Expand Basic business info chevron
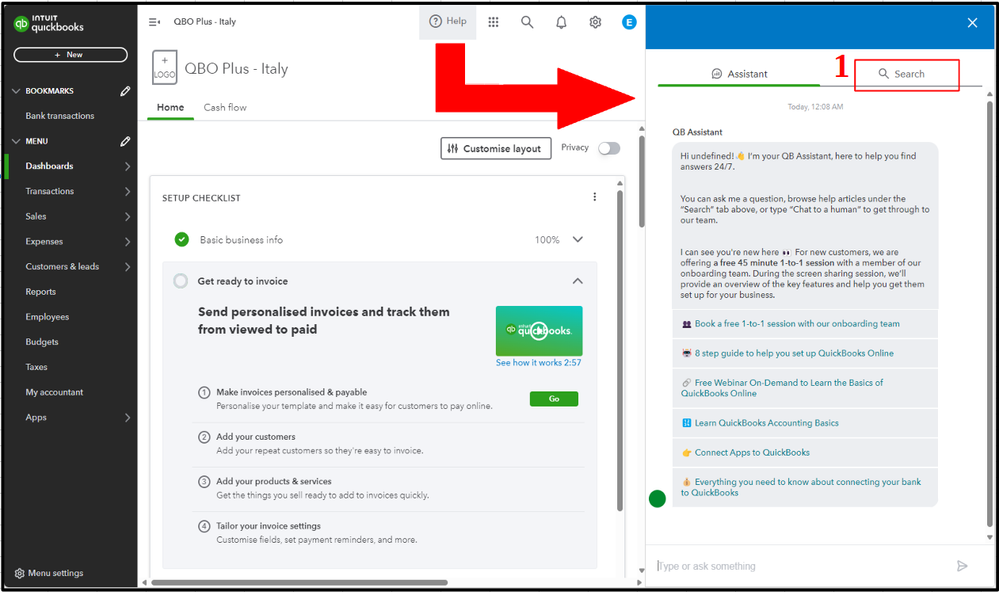The image size is (999, 592). (578, 240)
